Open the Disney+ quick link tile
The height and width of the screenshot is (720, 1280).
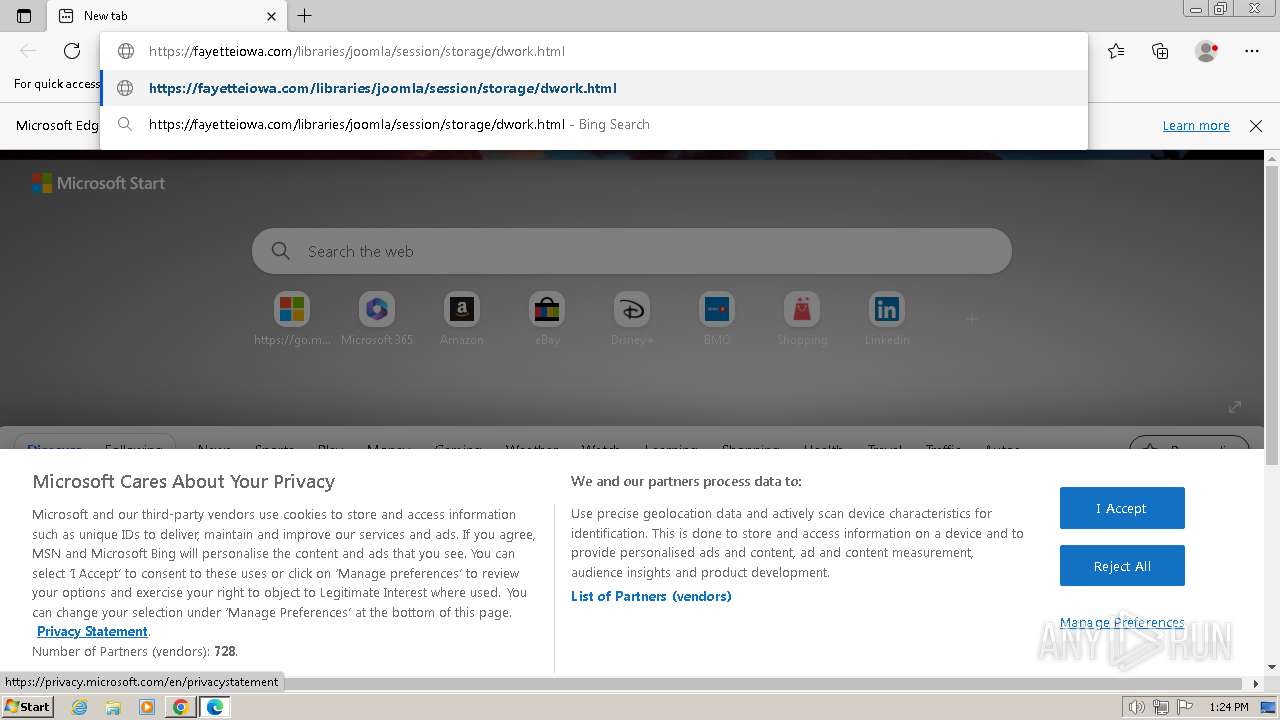[632, 320]
